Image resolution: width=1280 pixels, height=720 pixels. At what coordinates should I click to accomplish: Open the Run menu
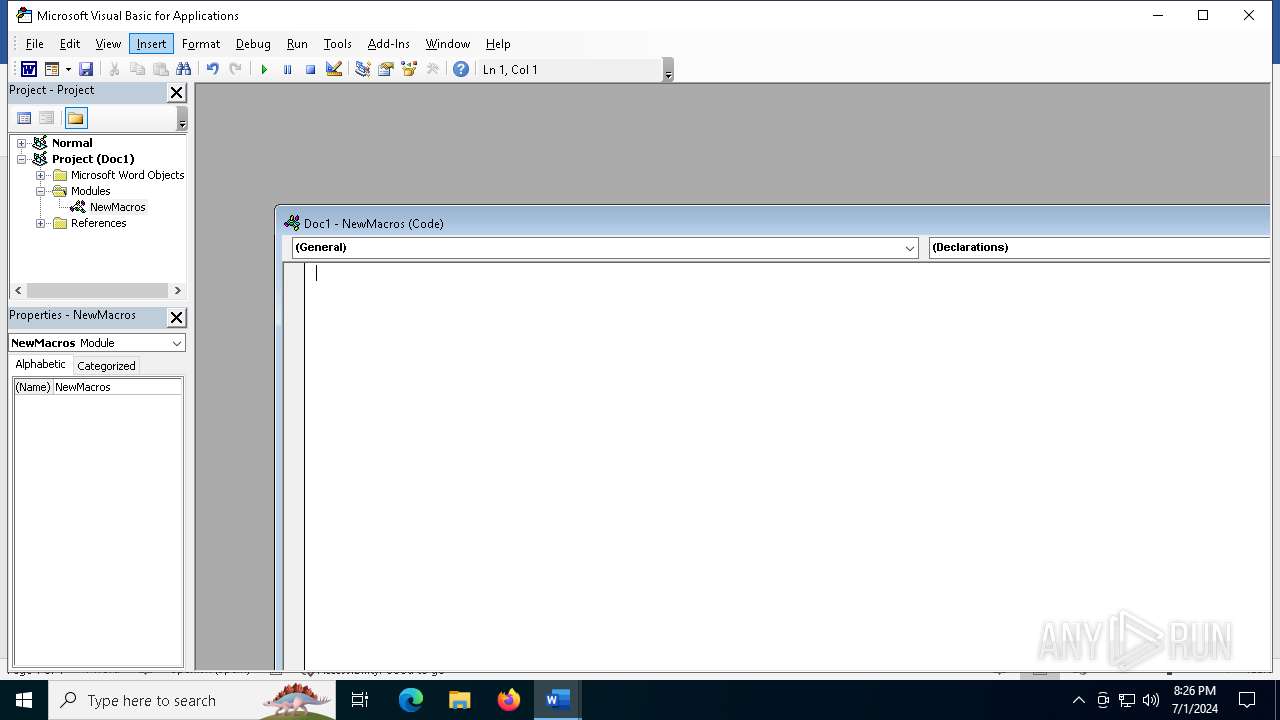297,44
